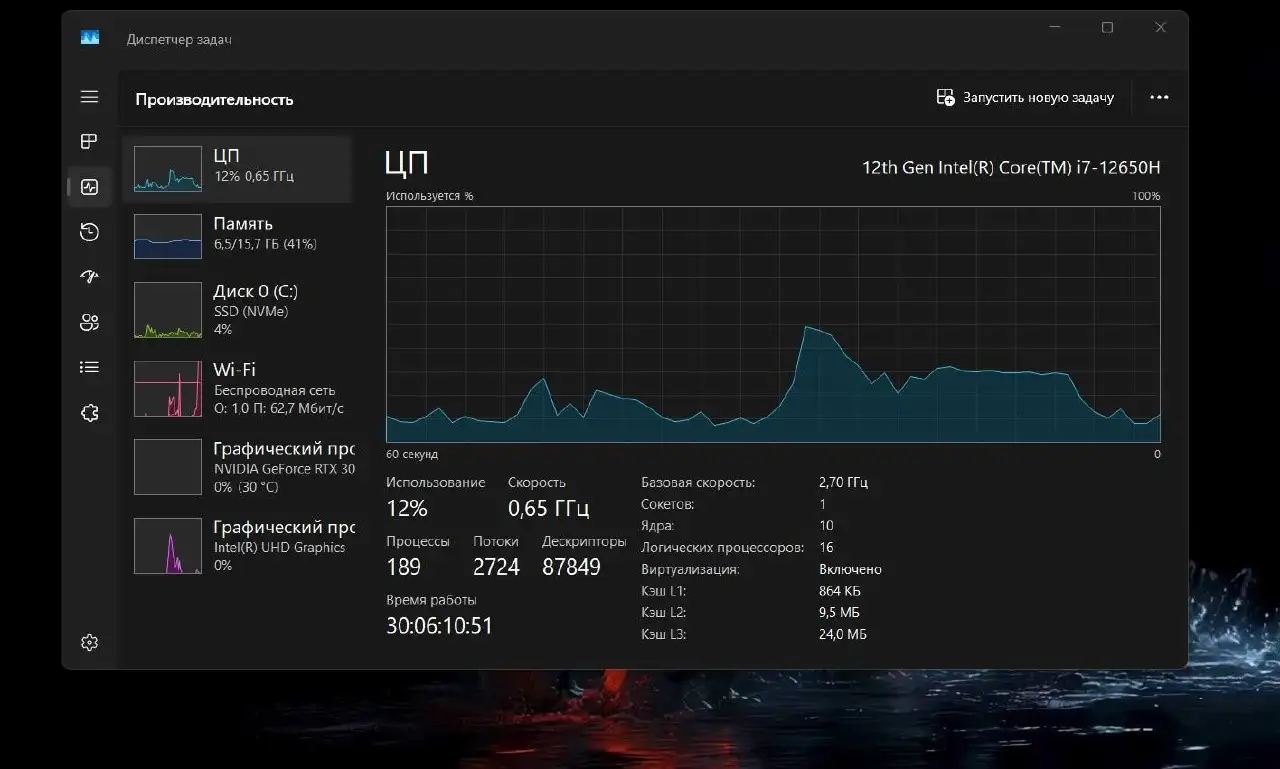Open the three-dot more options menu
The height and width of the screenshot is (769, 1280).
[1159, 98]
